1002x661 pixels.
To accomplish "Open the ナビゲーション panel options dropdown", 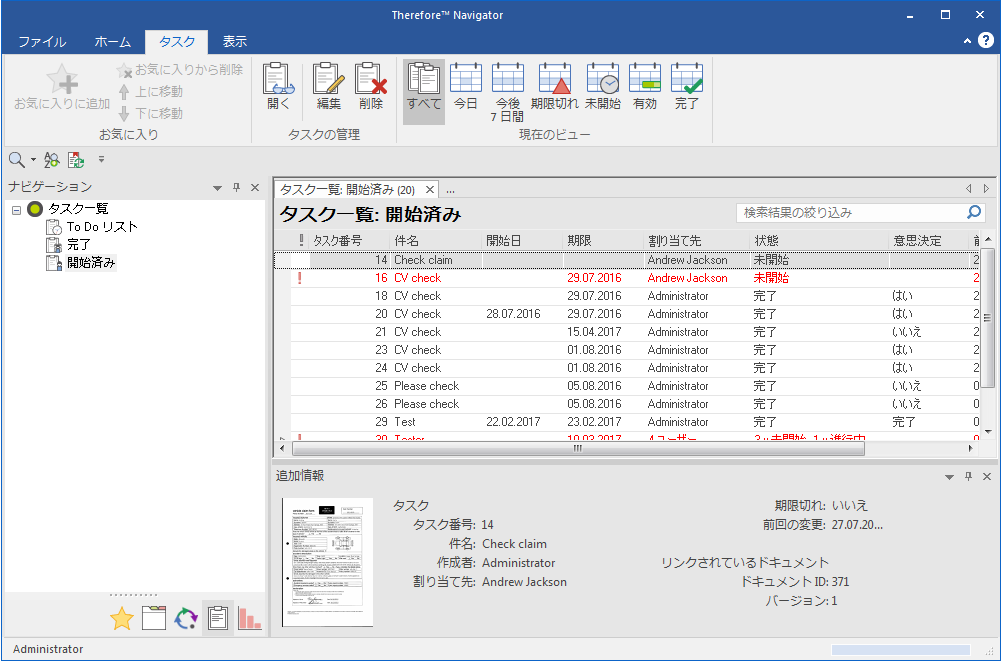I will [217, 188].
